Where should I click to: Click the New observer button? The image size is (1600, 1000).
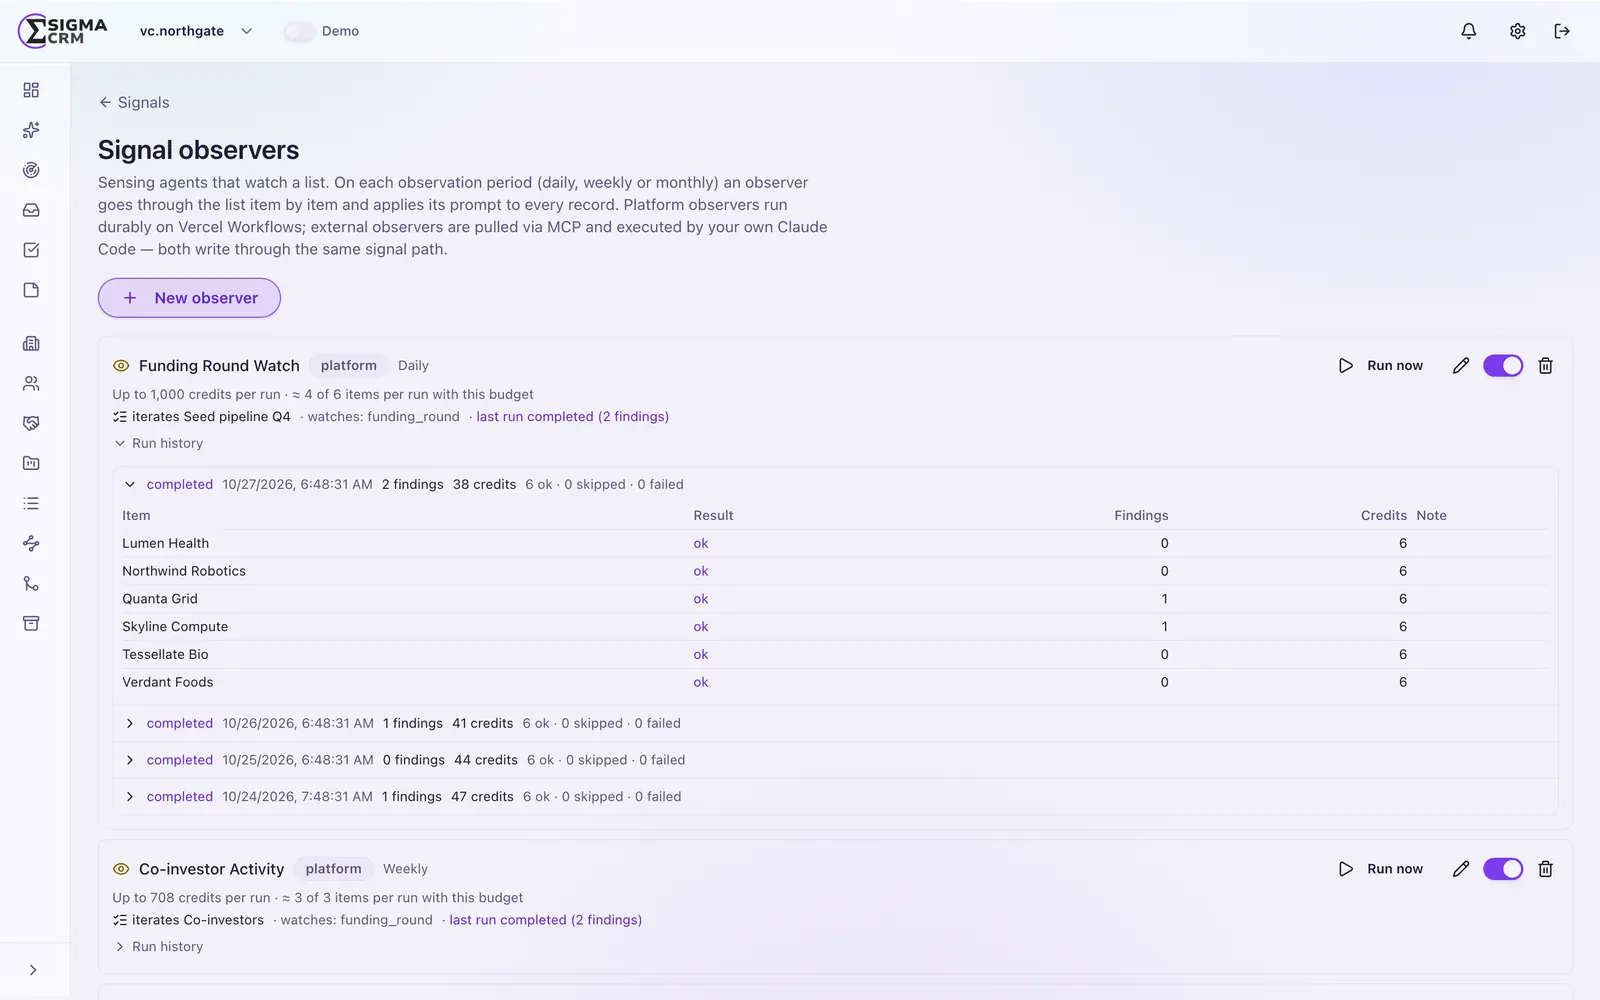pos(189,298)
